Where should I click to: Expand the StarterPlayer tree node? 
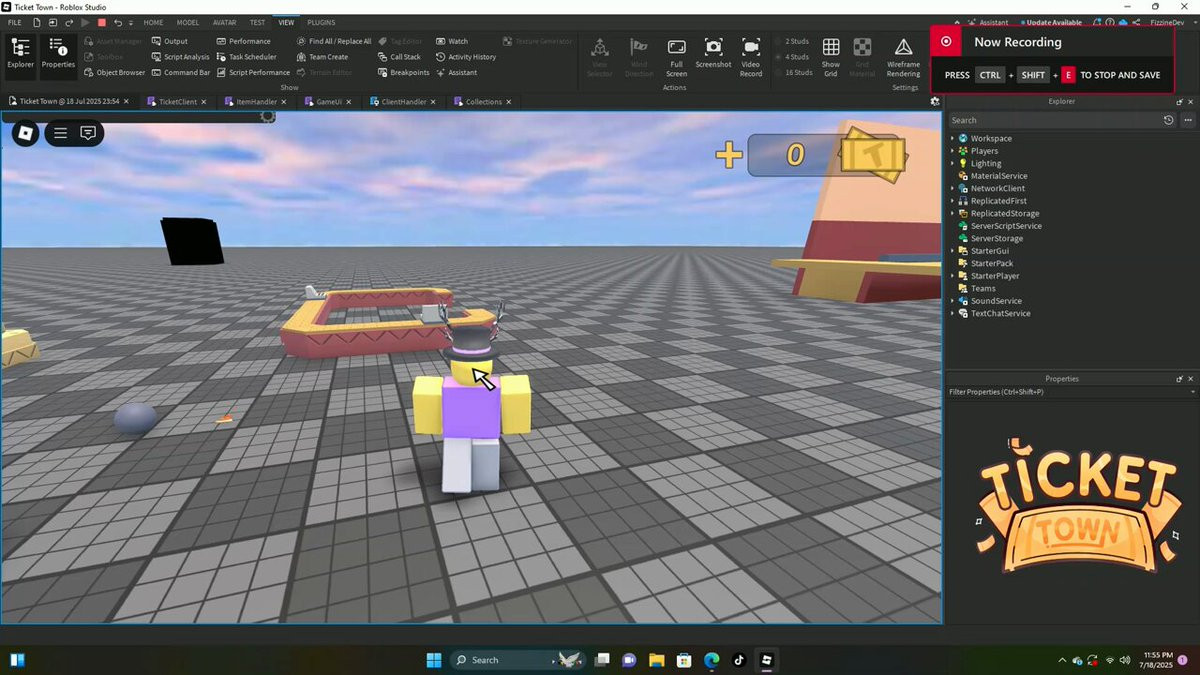click(952, 276)
